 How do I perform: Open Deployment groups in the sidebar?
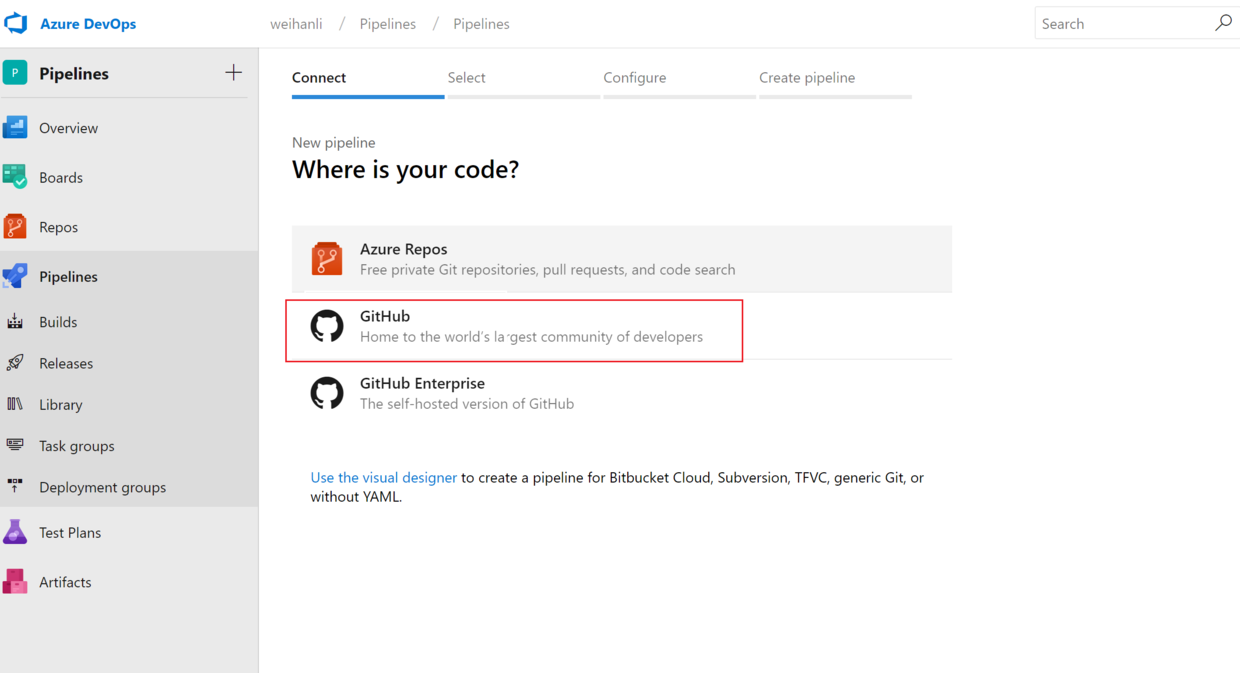point(102,487)
